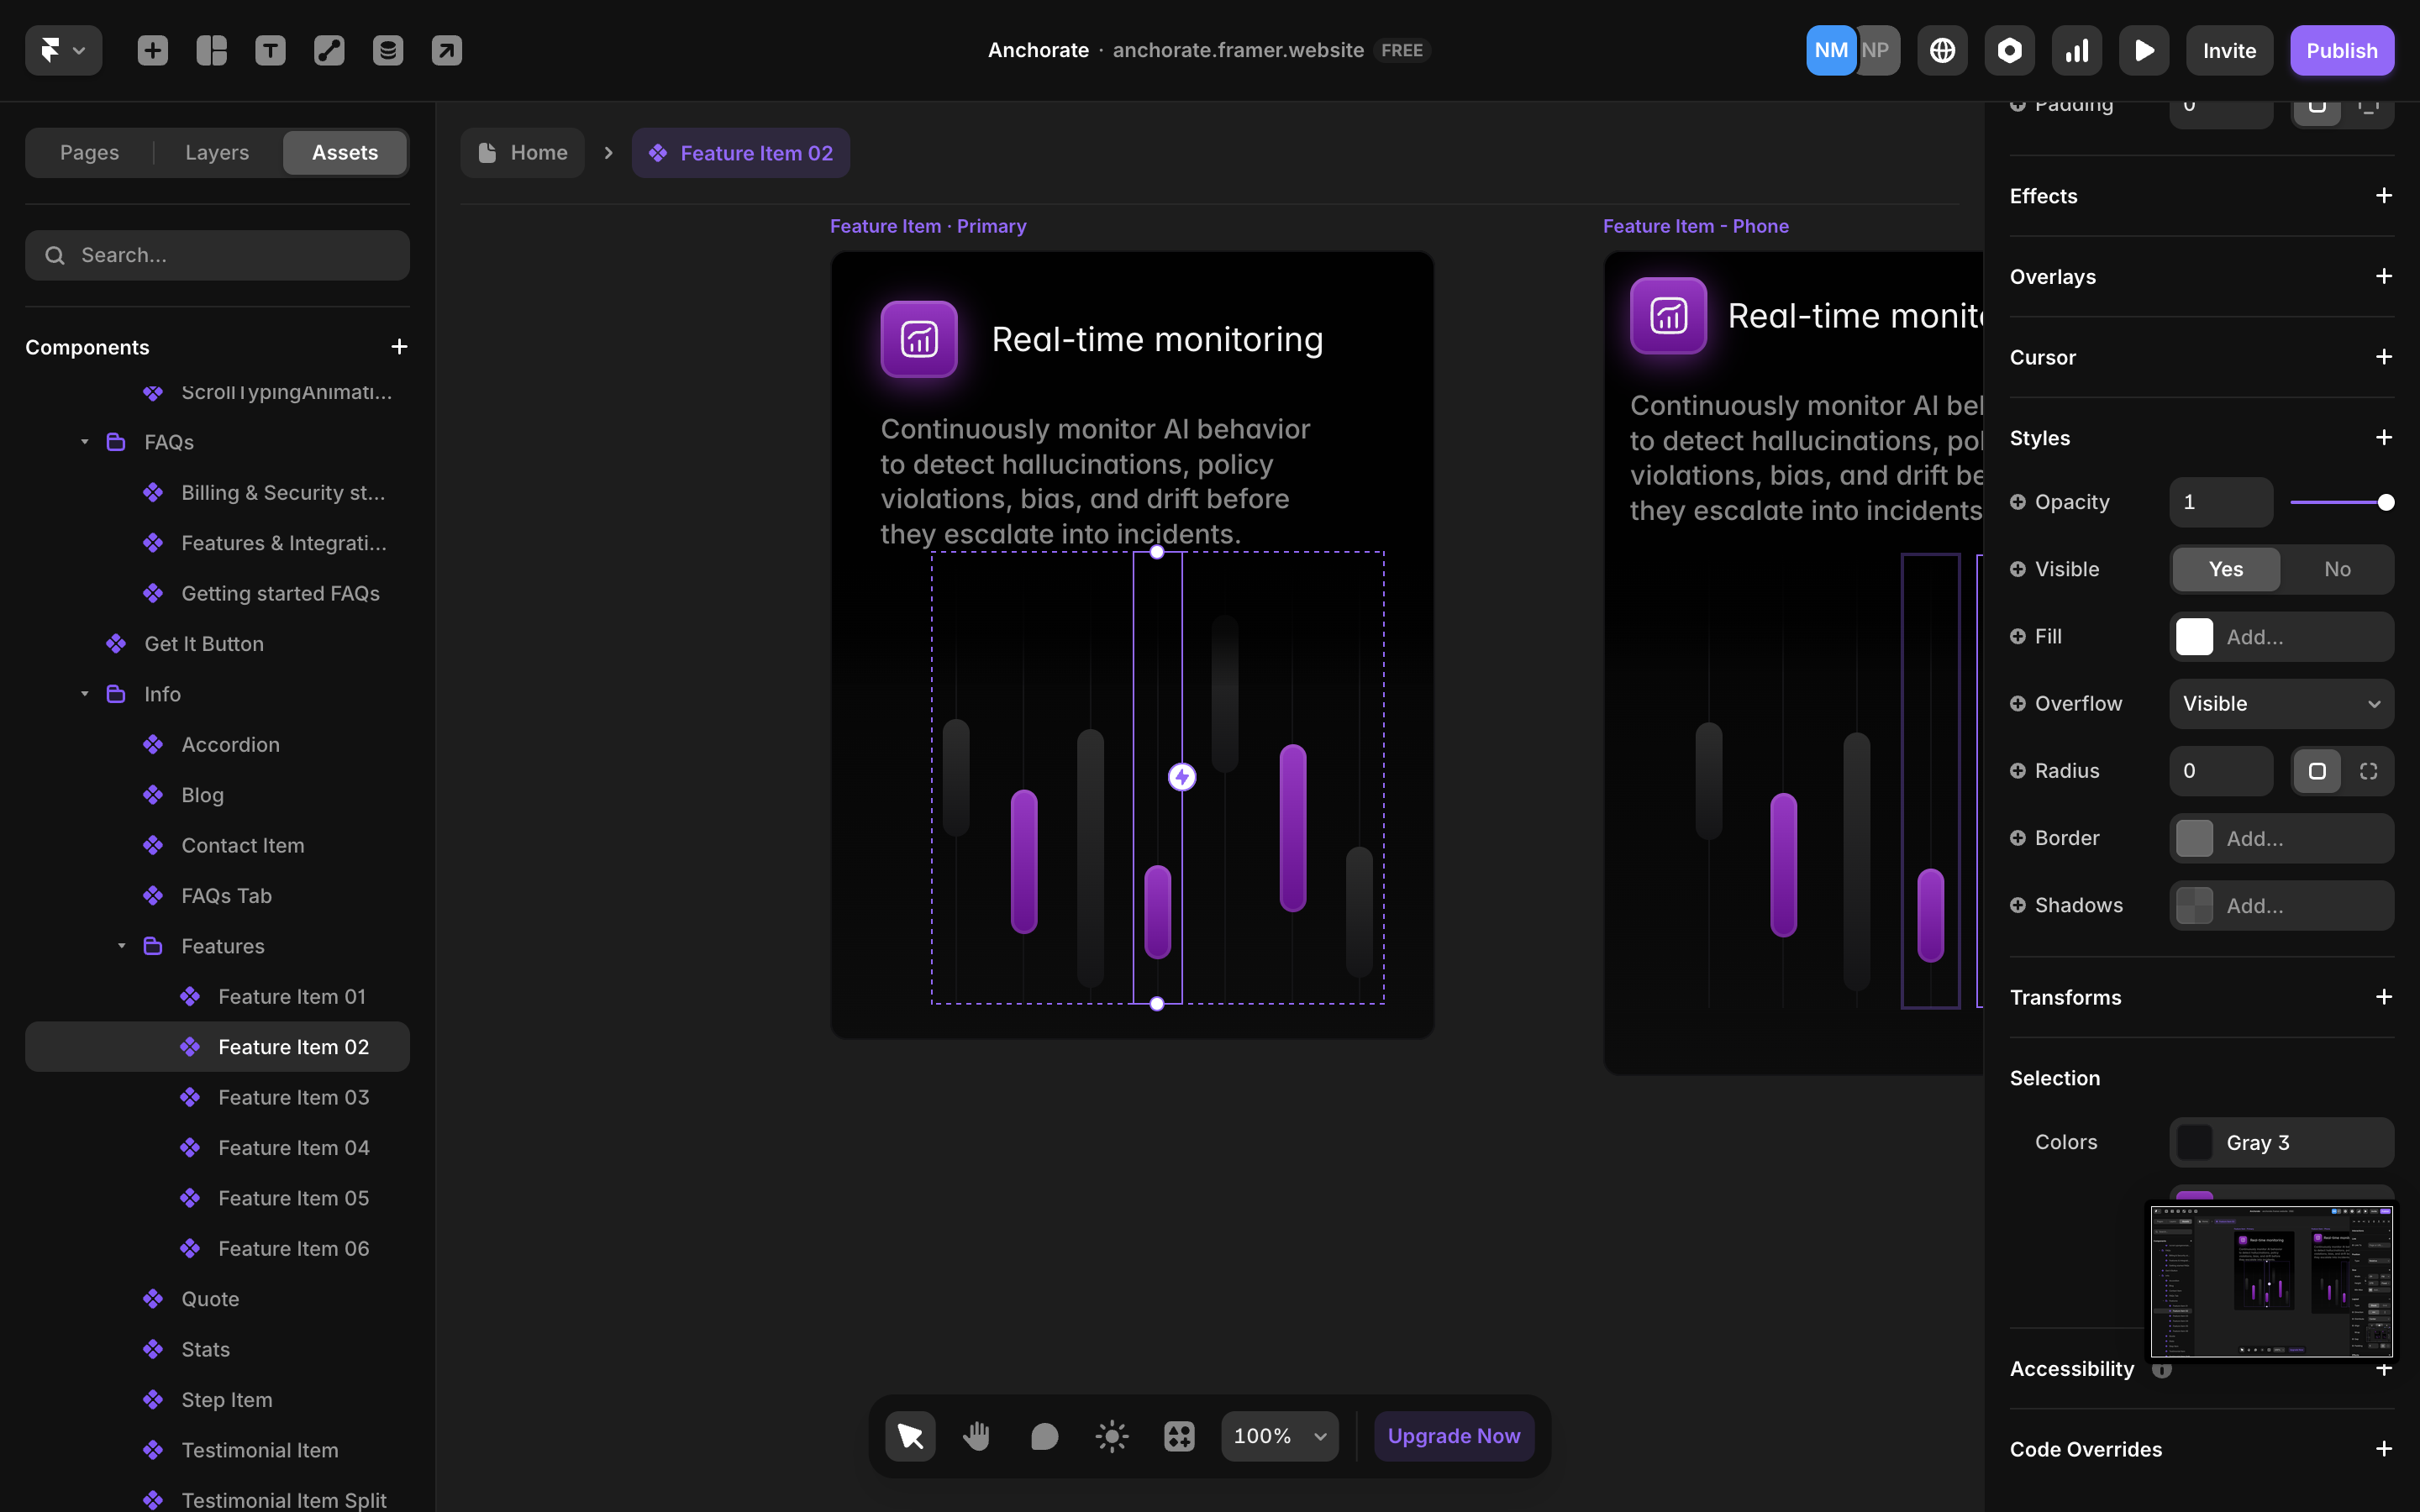2420x1512 pixels.
Task: Switch to the Pages tab
Action: click(89, 153)
